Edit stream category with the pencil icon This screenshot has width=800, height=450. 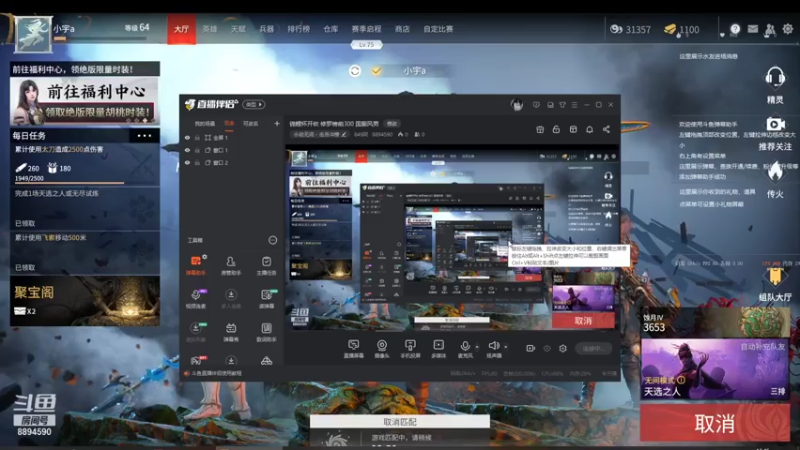tap(344, 135)
